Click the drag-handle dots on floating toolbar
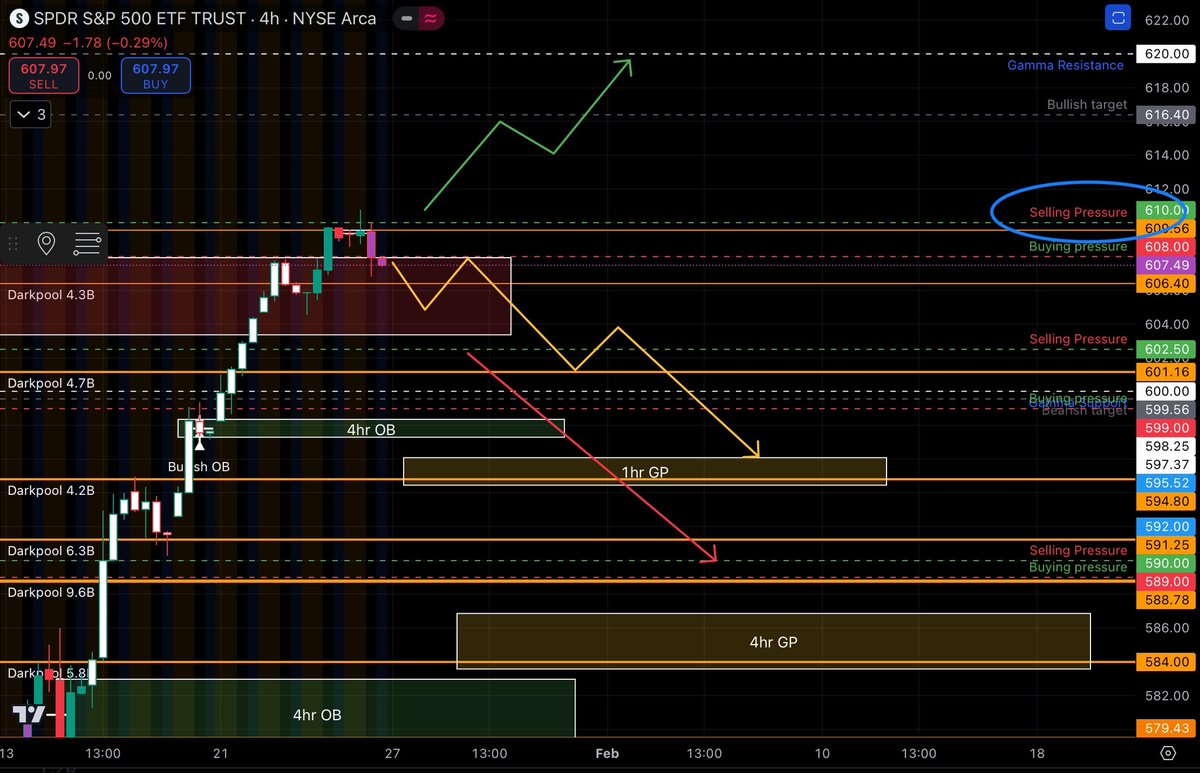1200x773 pixels. coord(14,243)
